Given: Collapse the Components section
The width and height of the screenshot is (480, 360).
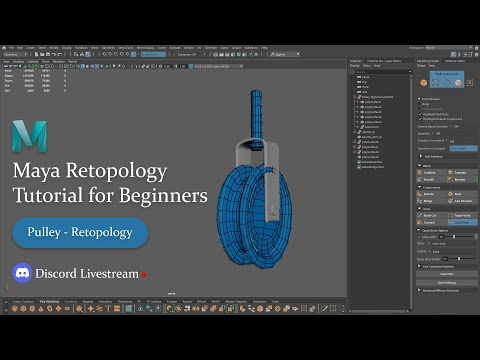Looking at the screenshot, I should 419,187.
